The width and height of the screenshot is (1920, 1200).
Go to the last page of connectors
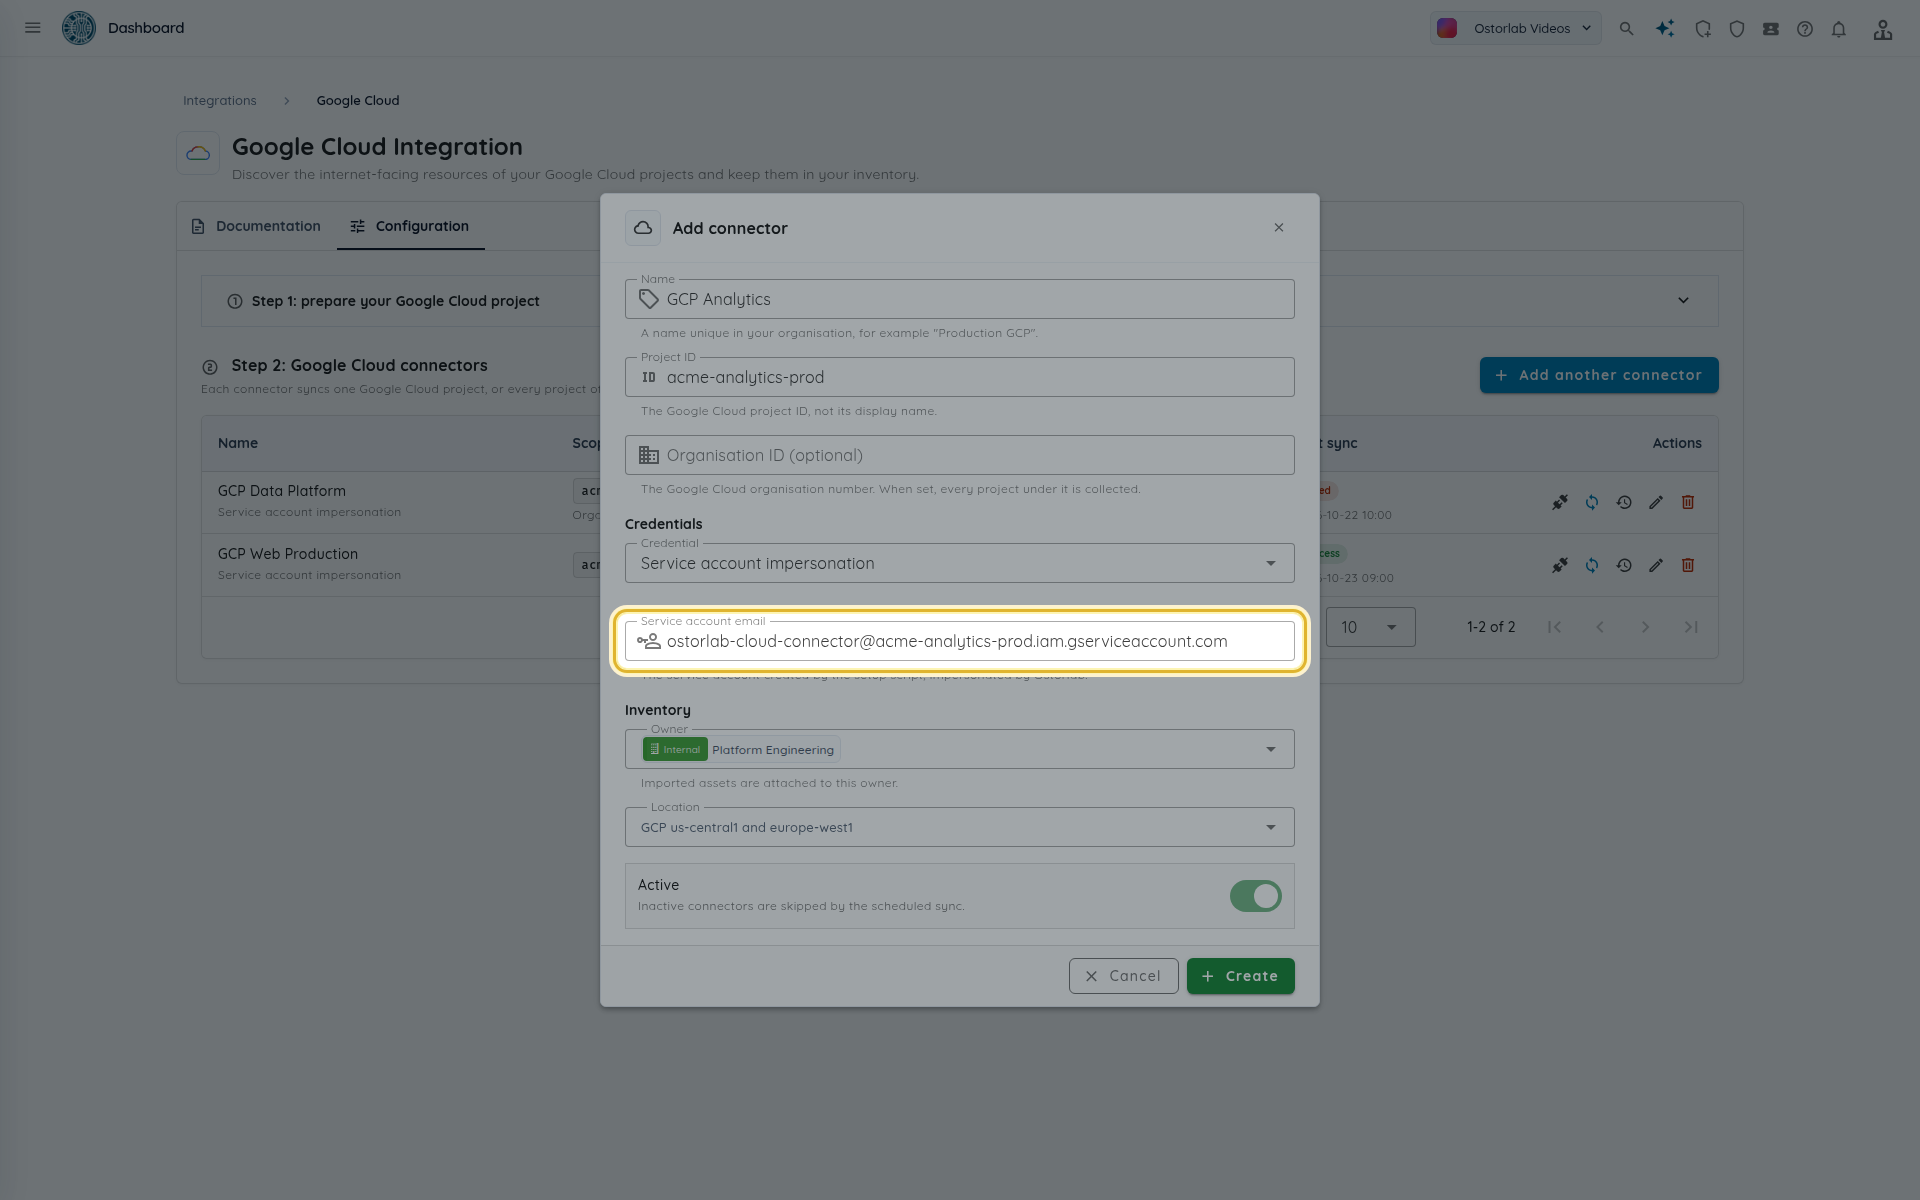1691,627
